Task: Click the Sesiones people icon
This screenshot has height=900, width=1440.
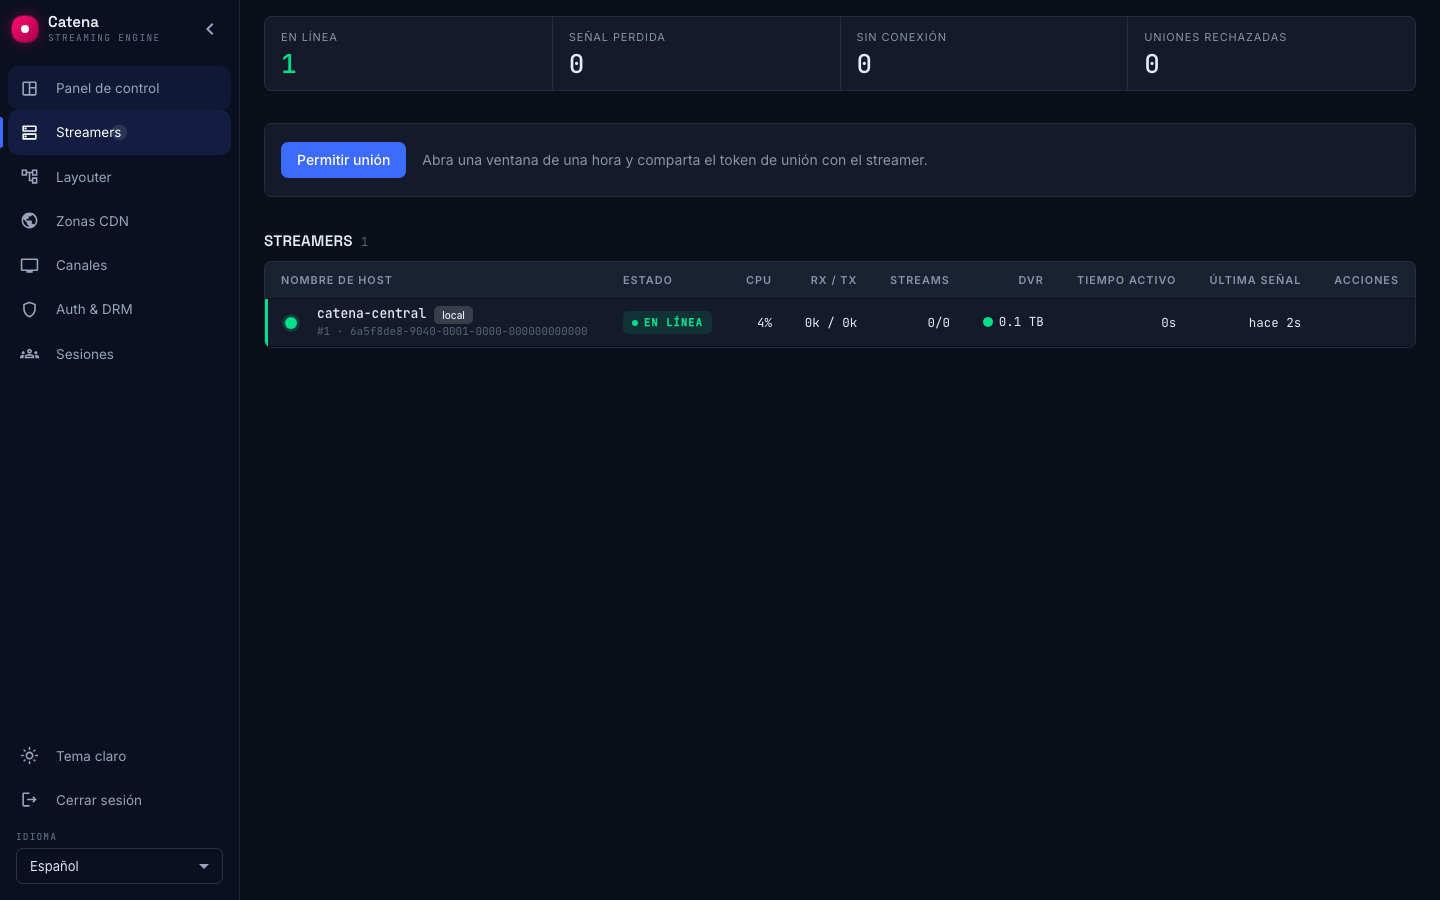Action: click(x=30, y=354)
